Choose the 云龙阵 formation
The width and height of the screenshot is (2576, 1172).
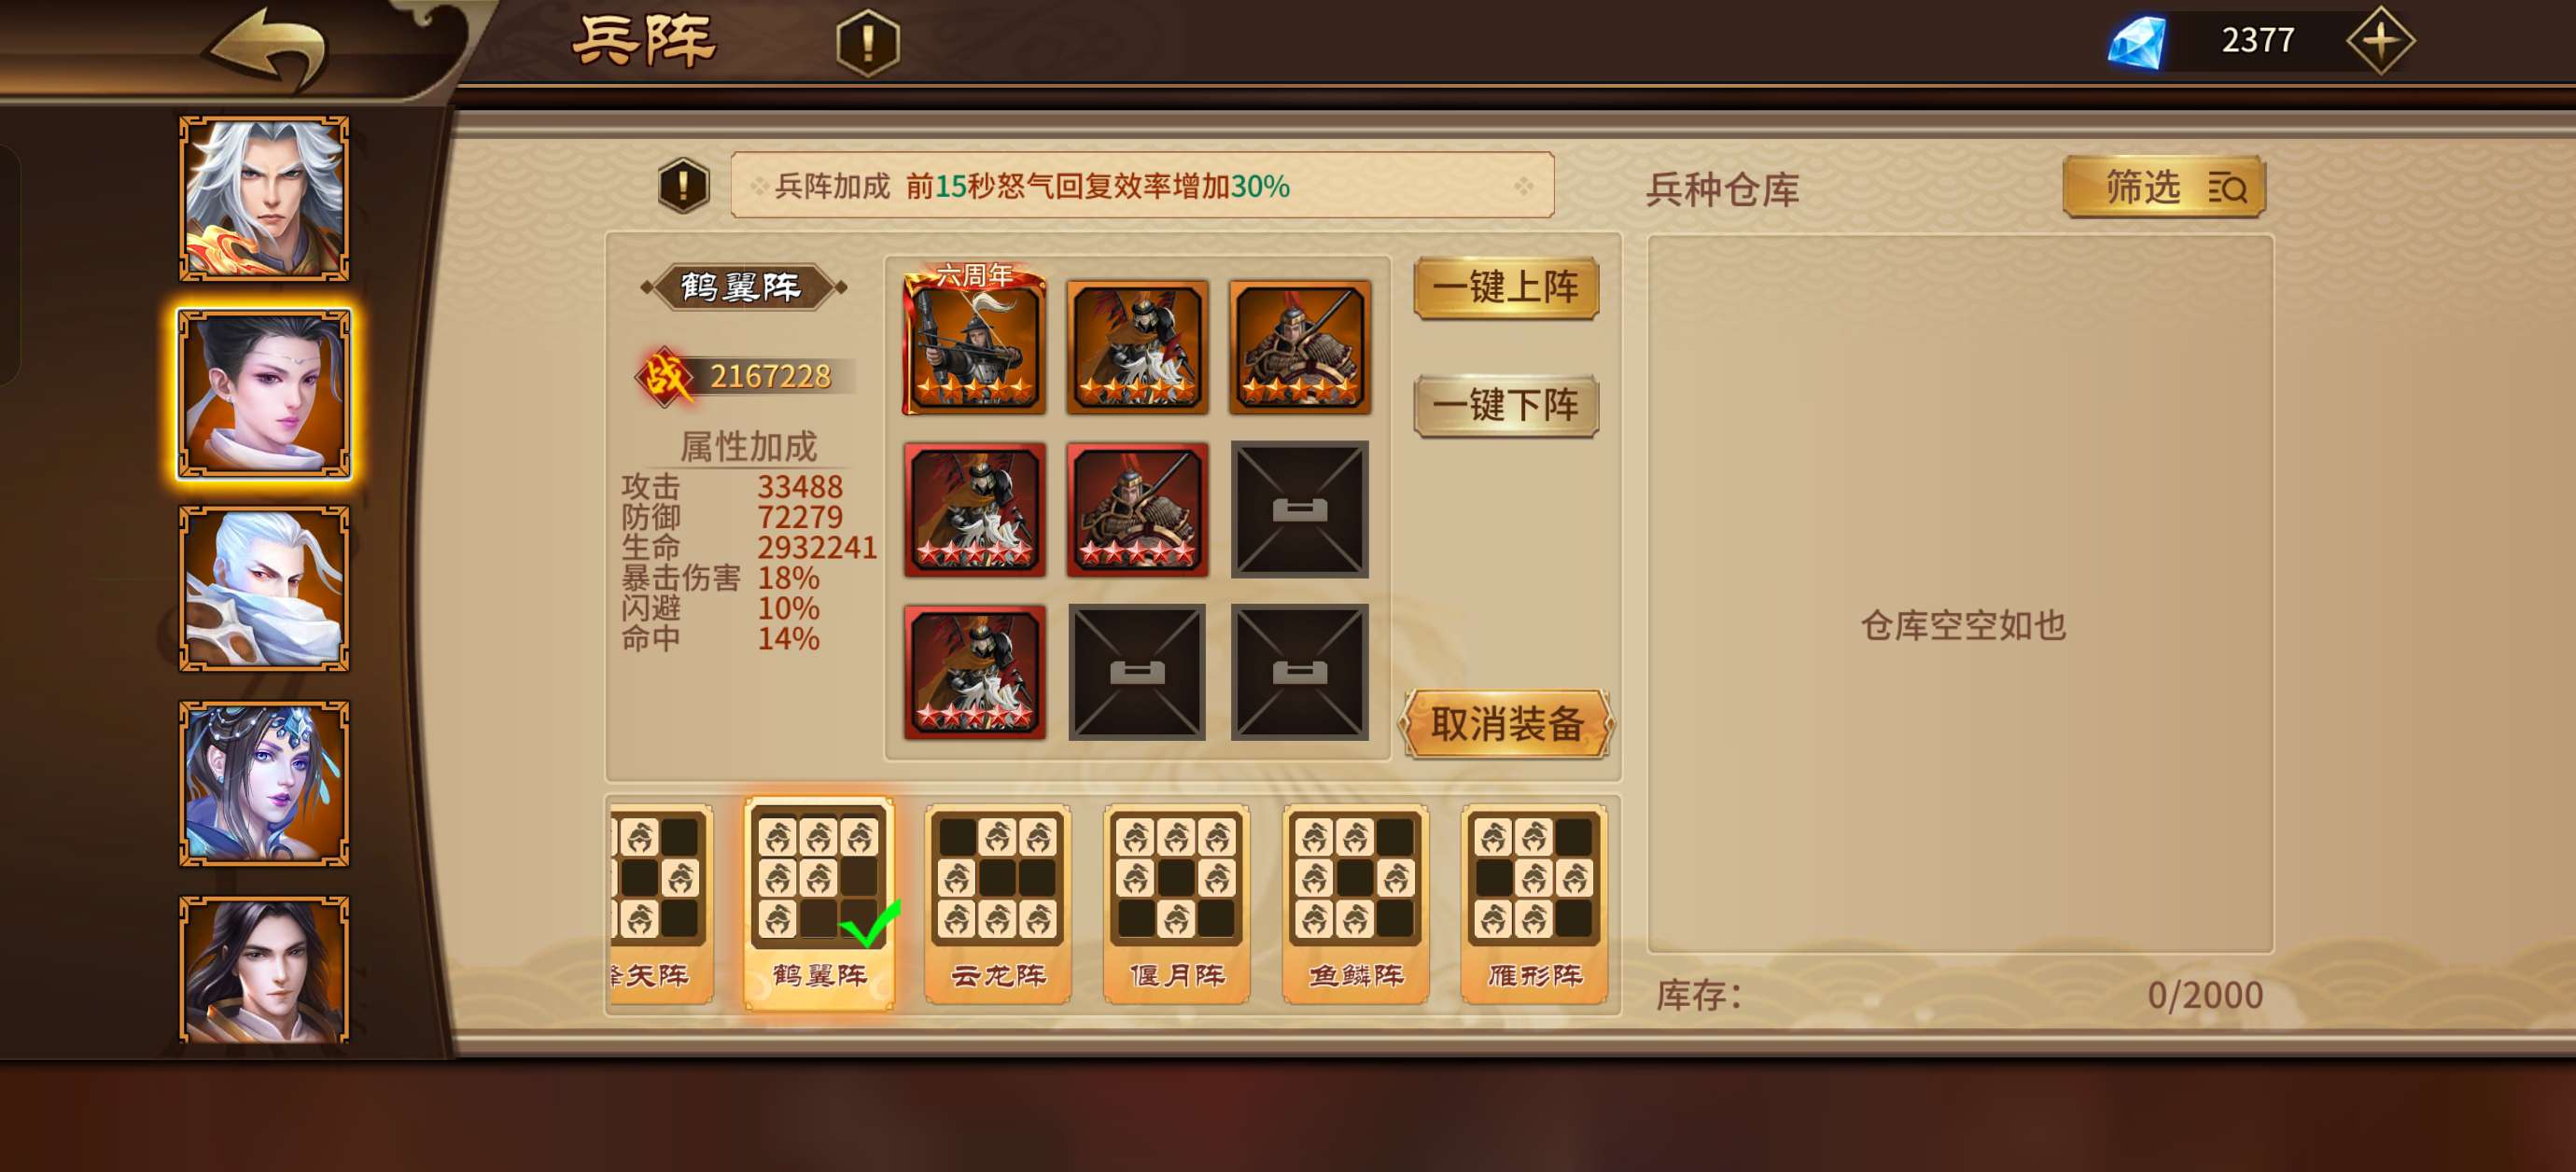pyautogui.click(x=998, y=903)
